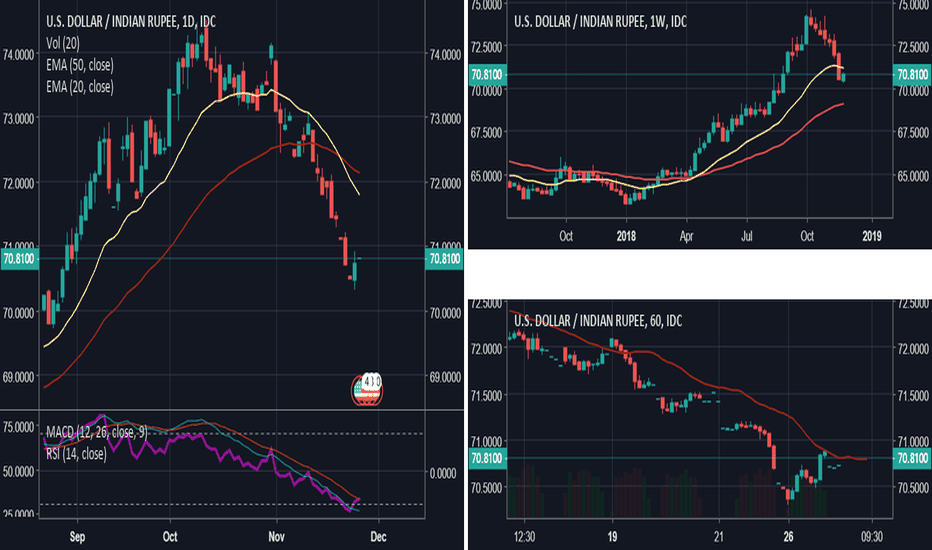Select the daily chart title 'U.S. DOLLAR / INDIAN RUPEE, 1D, IDC'
Viewport: 932px width, 550px height.
coord(131,22)
